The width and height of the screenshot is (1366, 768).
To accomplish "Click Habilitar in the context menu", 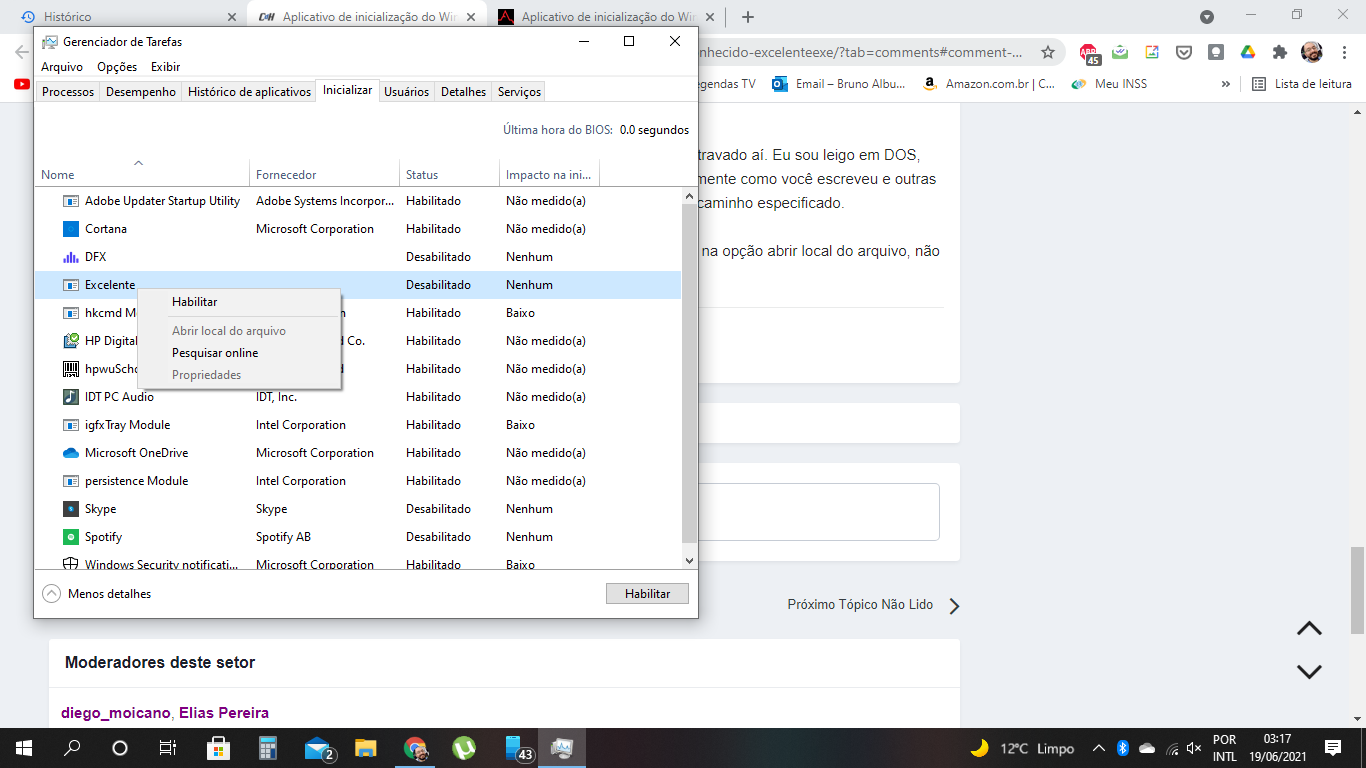I will [194, 301].
